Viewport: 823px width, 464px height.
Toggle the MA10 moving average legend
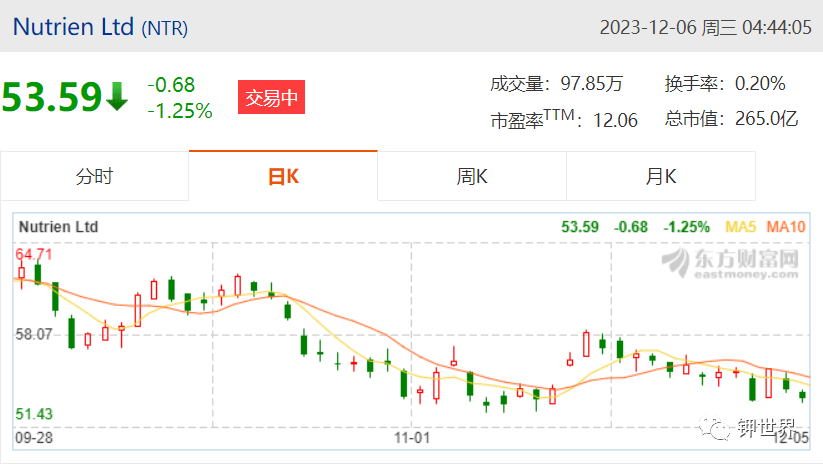[786, 227]
